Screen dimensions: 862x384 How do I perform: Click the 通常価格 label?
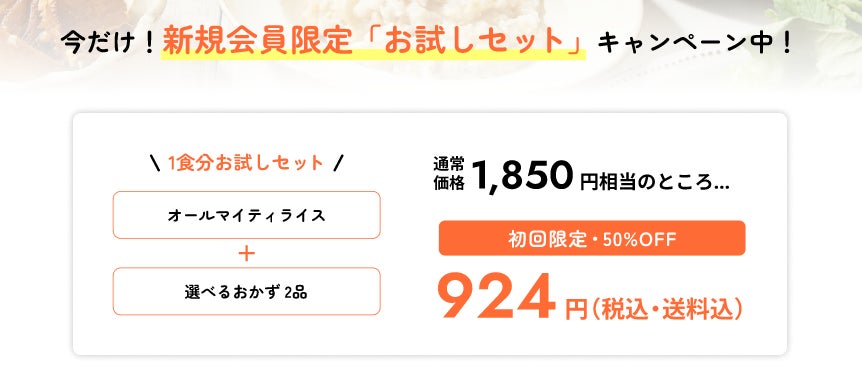(449, 174)
